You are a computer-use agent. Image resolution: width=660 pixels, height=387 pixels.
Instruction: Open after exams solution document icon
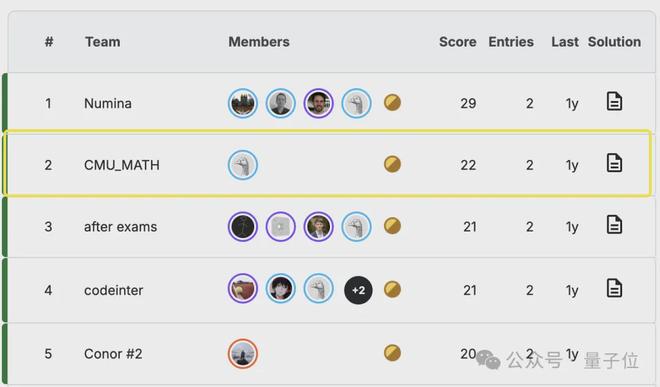[614, 224]
